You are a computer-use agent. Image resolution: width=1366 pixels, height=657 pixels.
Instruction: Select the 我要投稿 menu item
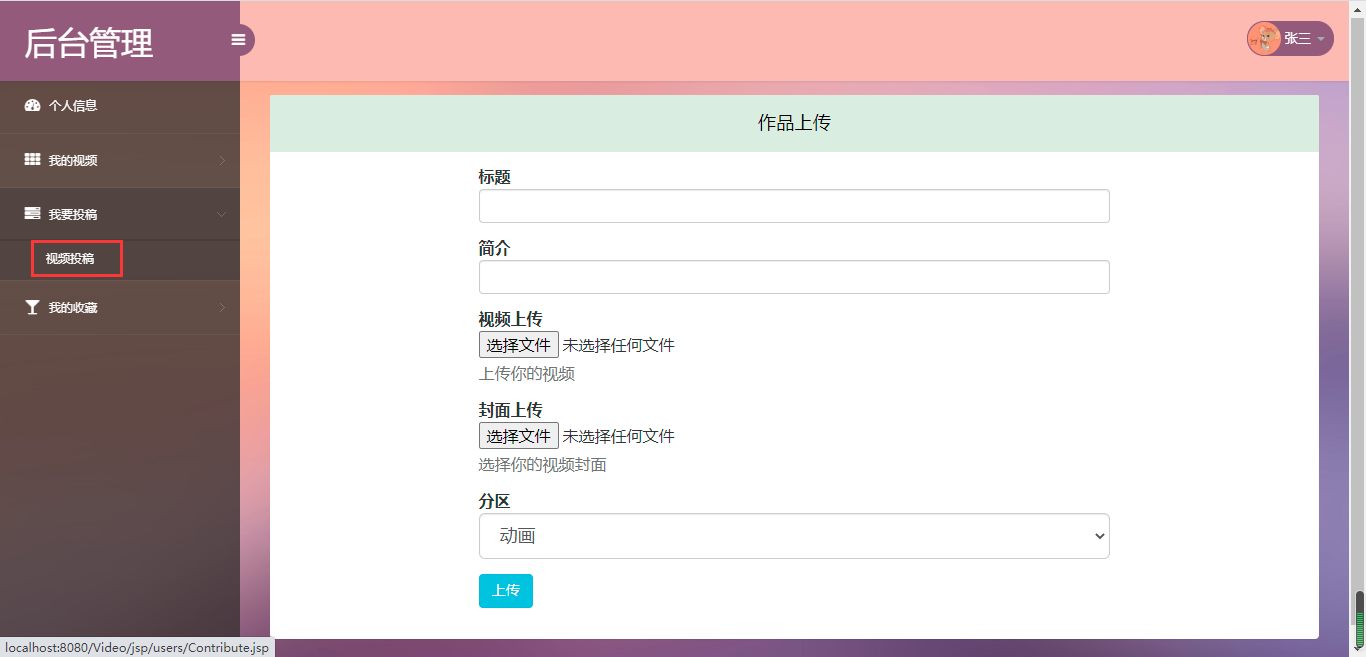[x=120, y=214]
